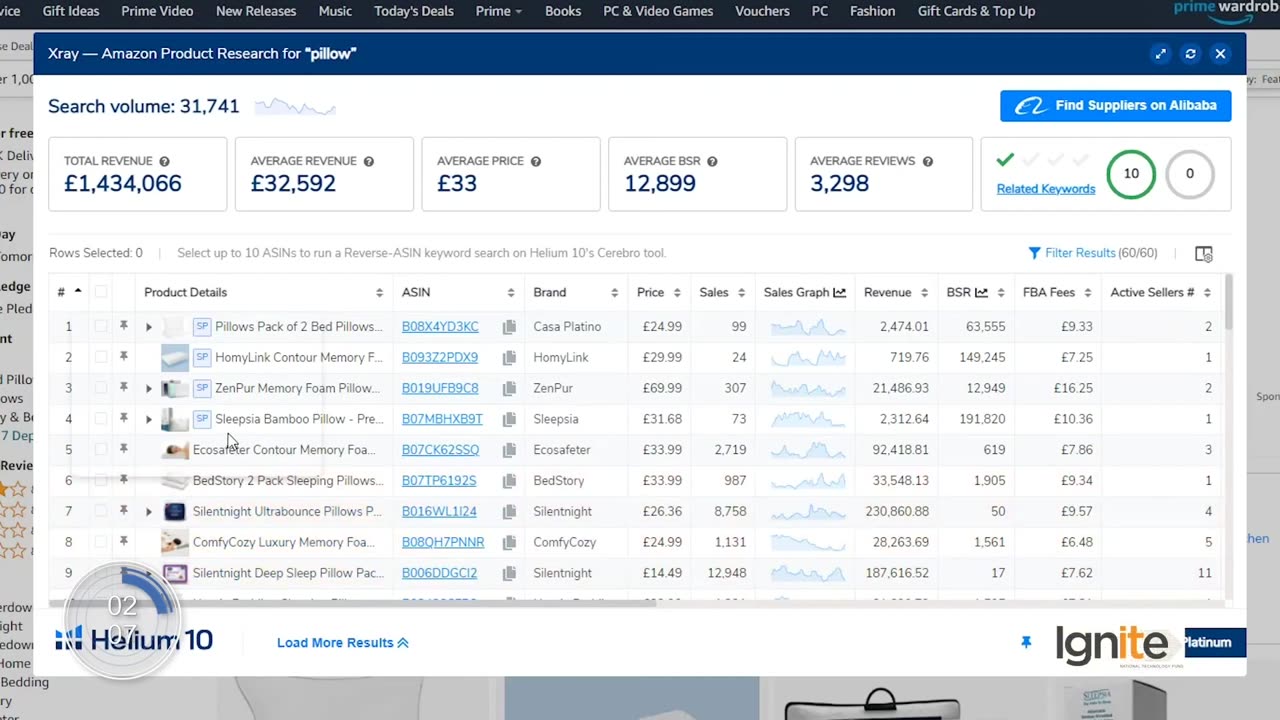The image size is (1280, 720).
Task: Select the row 3 ZenPur checkbox
Action: (x=101, y=388)
